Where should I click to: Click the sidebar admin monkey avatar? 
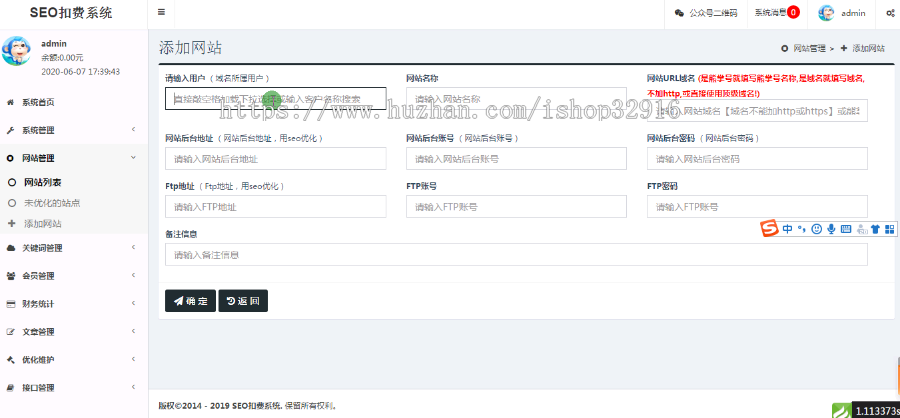[15, 51]
